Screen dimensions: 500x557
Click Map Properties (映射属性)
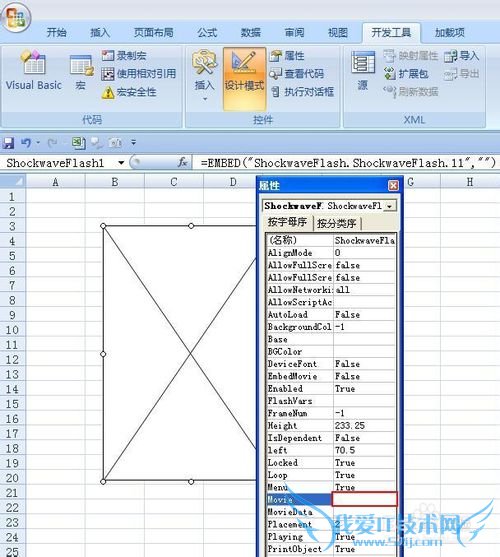(410, 55)
